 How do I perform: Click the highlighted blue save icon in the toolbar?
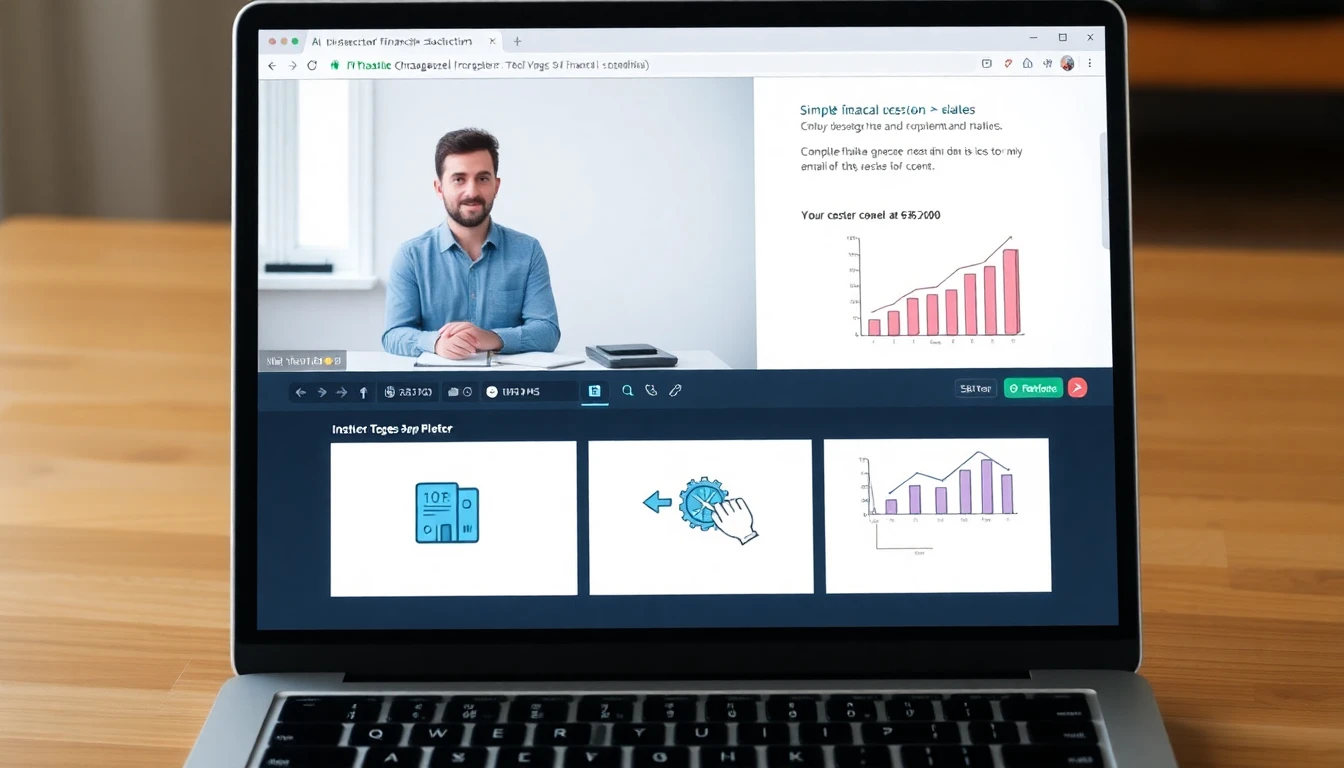click(594, 391)
